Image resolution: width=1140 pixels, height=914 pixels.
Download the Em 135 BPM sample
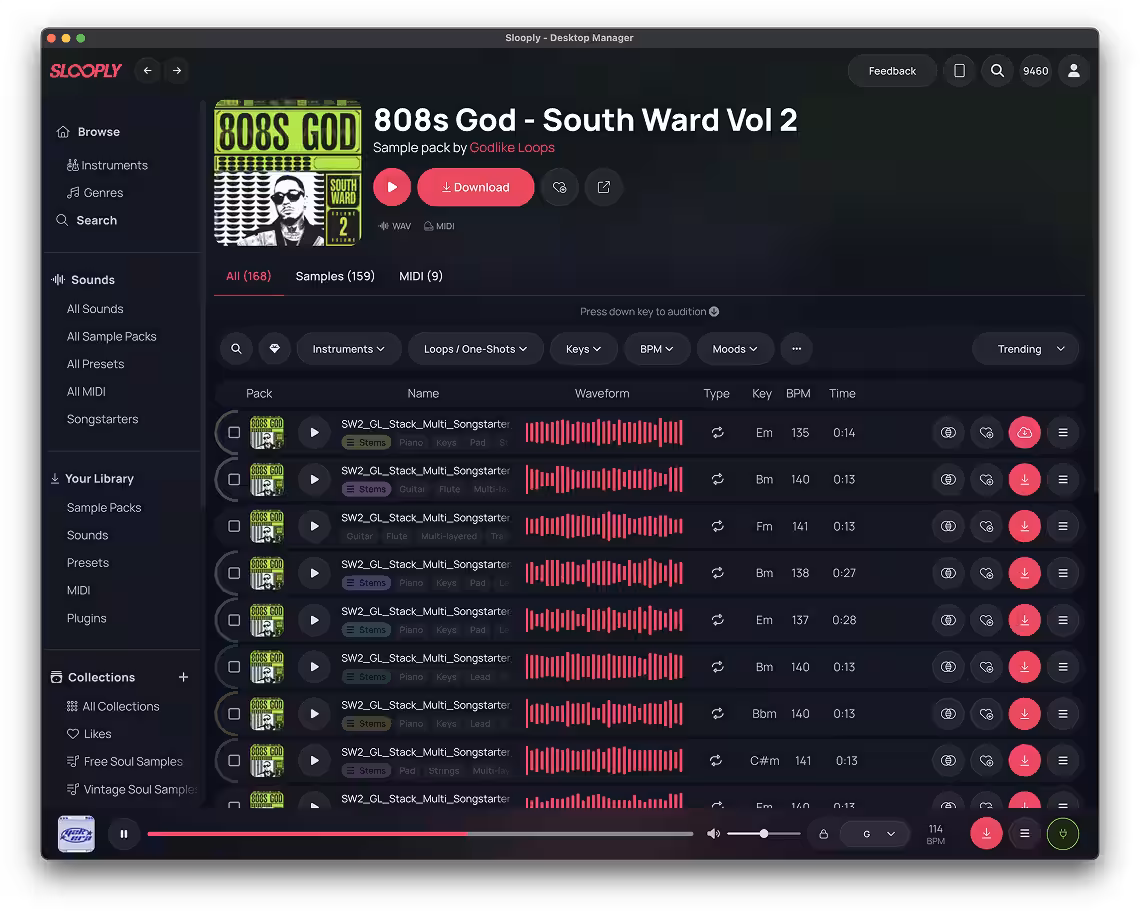(1024, 433)
